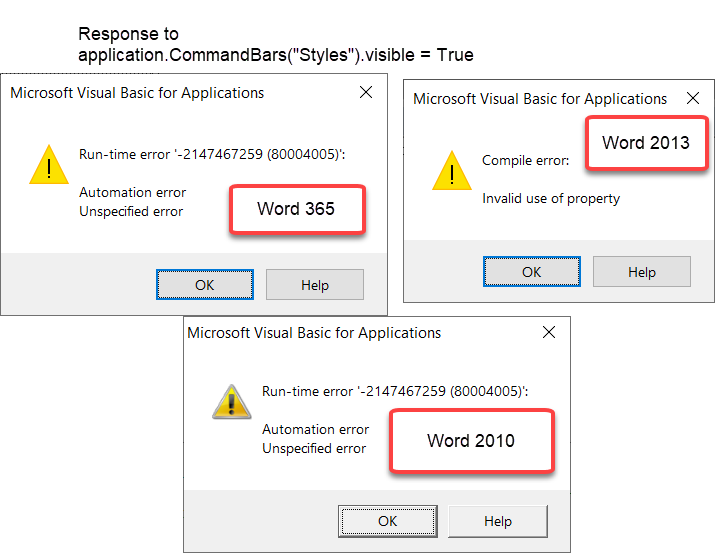The image size is (715, 553).
Task: Click OK in the Word 2010 error dialog
Action: coord(388,521)
